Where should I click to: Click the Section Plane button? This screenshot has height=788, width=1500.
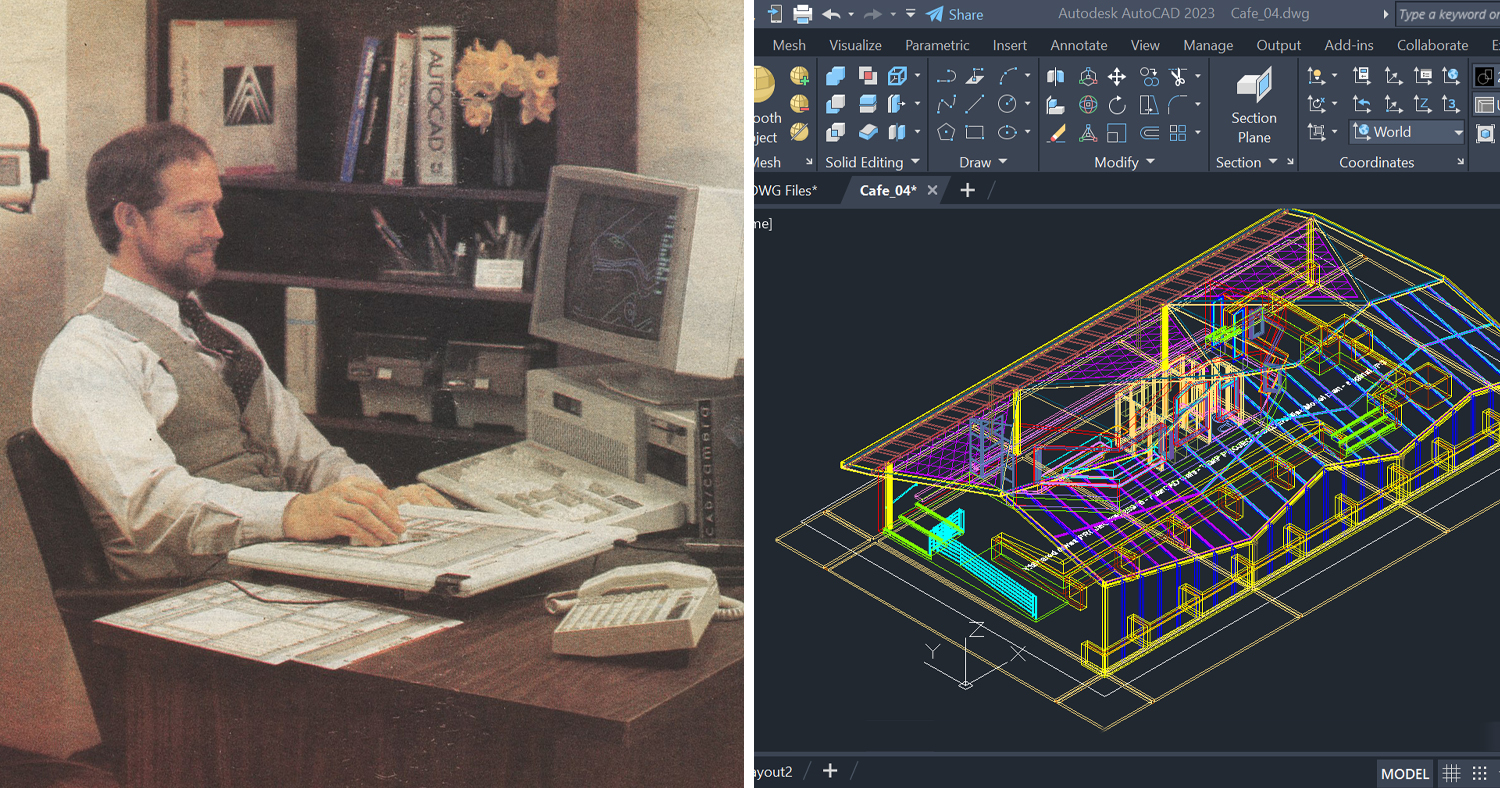(1254, 106)
